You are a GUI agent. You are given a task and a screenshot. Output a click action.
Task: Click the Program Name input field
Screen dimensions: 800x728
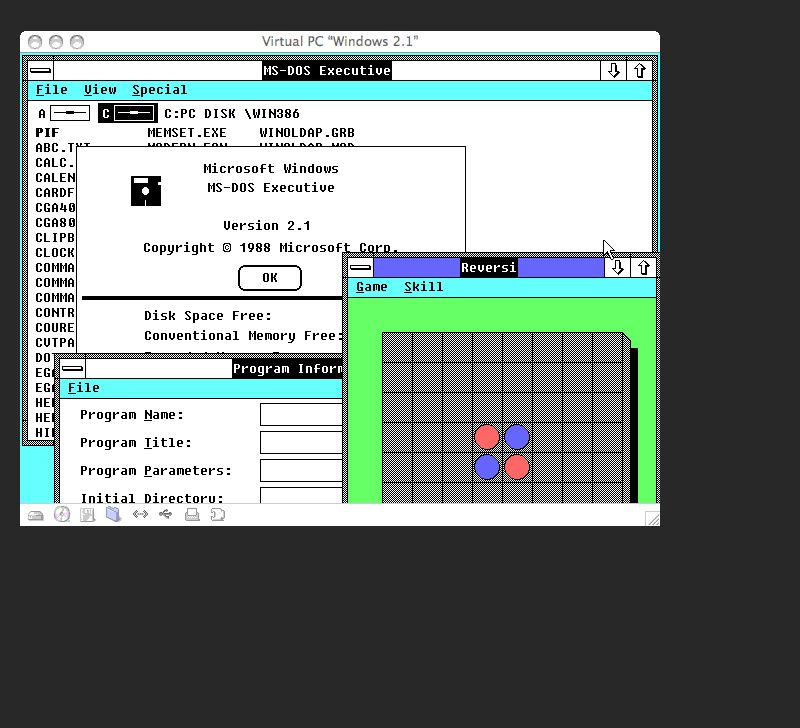point(301,414)
